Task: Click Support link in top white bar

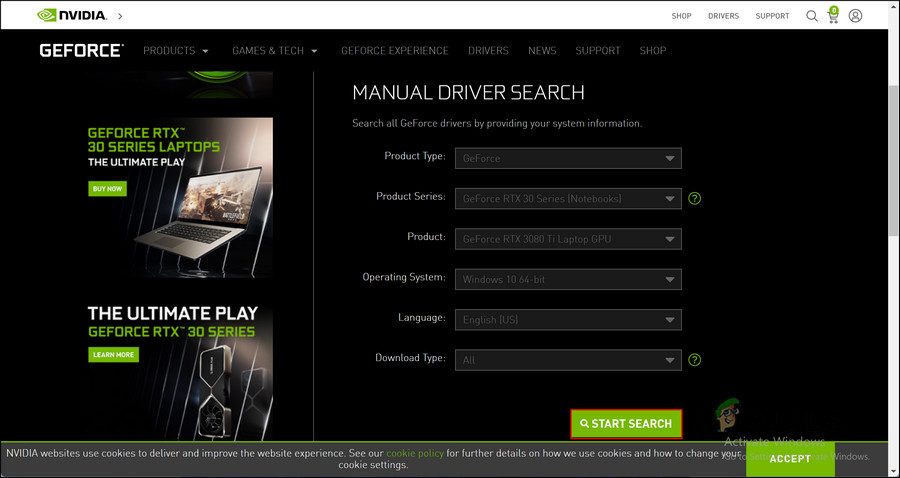Action: tap(773, 16)
